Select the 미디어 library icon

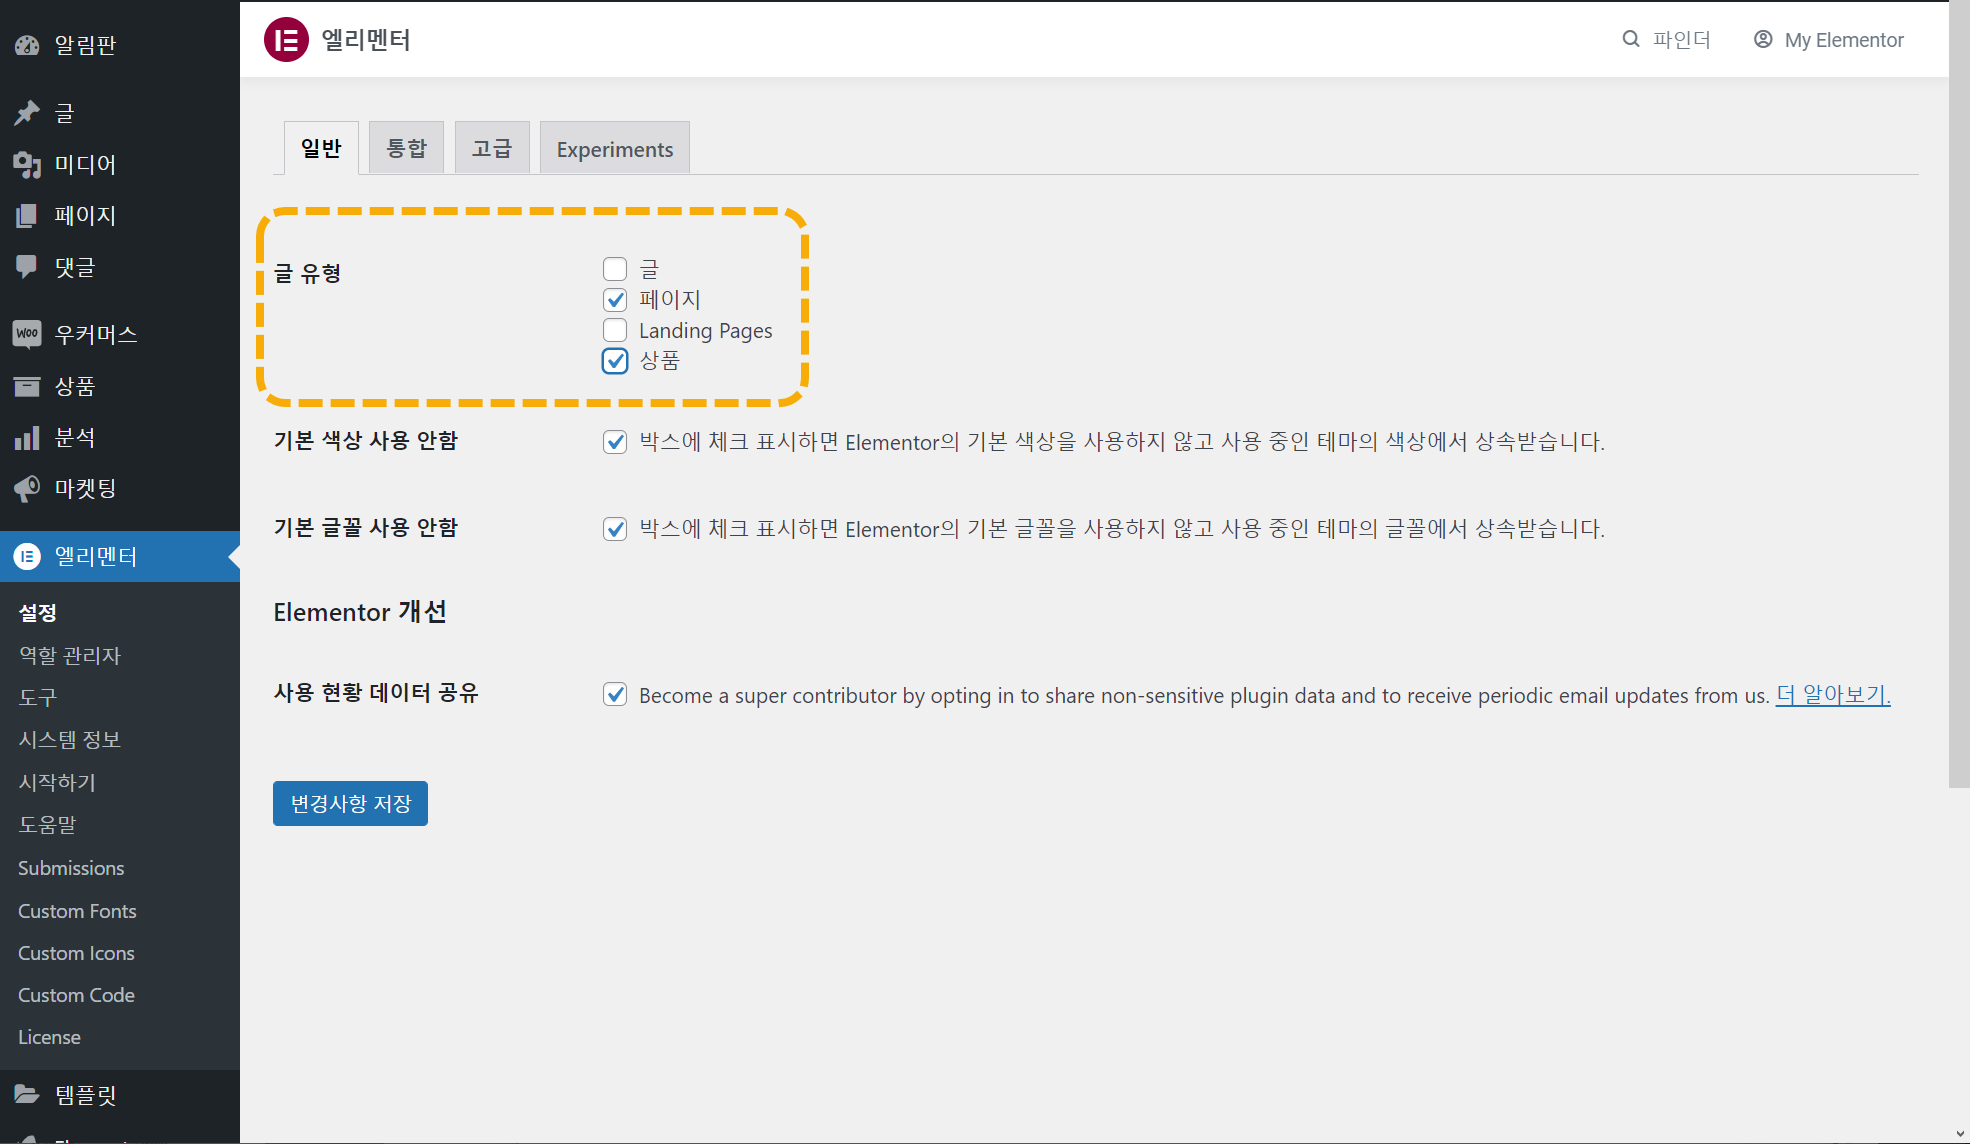27,164
